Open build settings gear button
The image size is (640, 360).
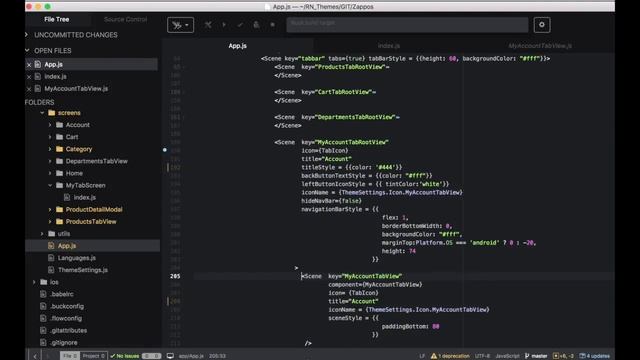pos(542,25)
